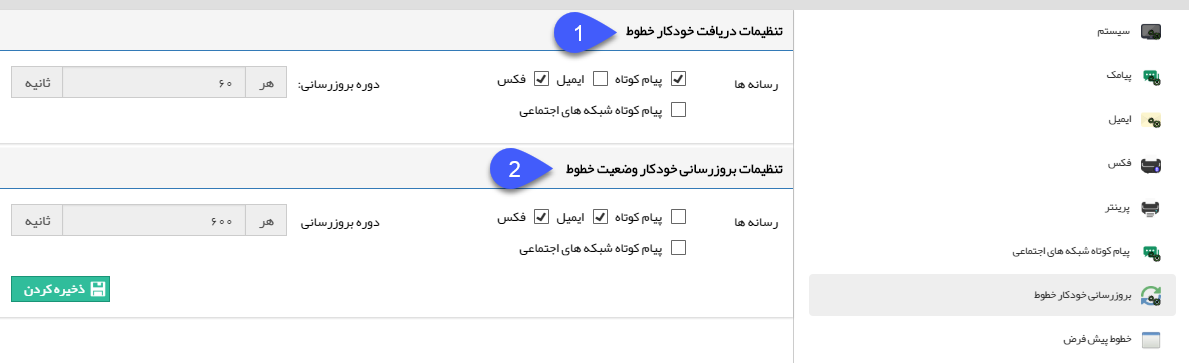
Task: Select the ایمیل (Email) sidebar icon
Action: coord(1151,120)
